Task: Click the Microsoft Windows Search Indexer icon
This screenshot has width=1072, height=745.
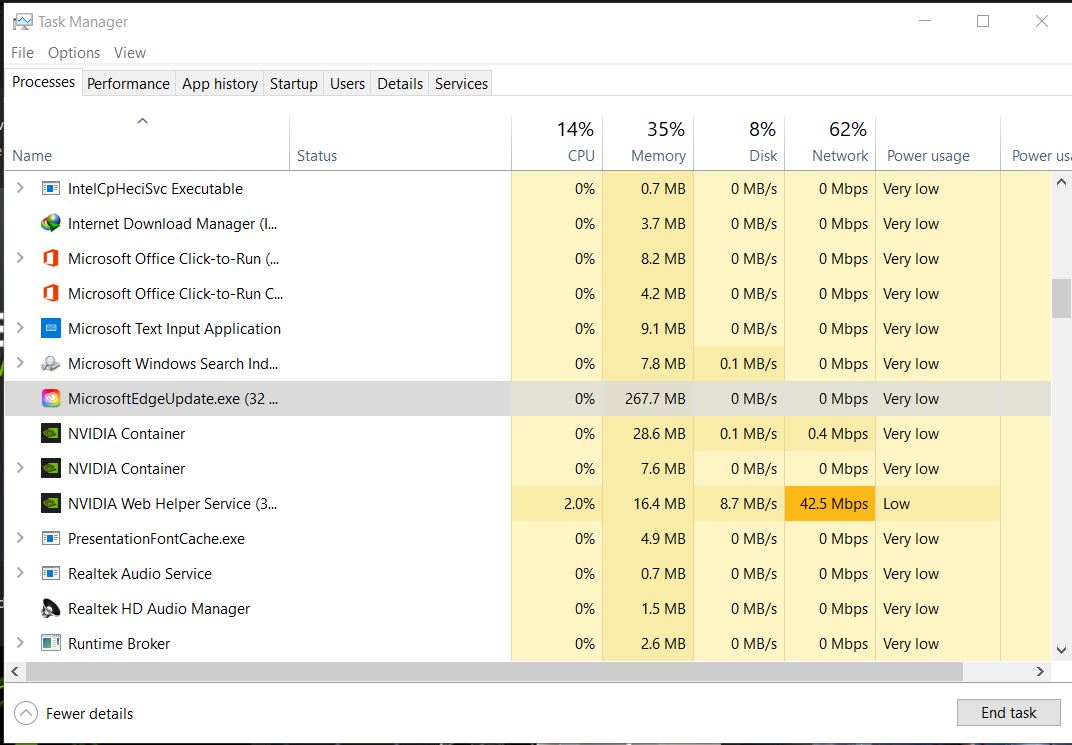Action: tap(50, 364)
